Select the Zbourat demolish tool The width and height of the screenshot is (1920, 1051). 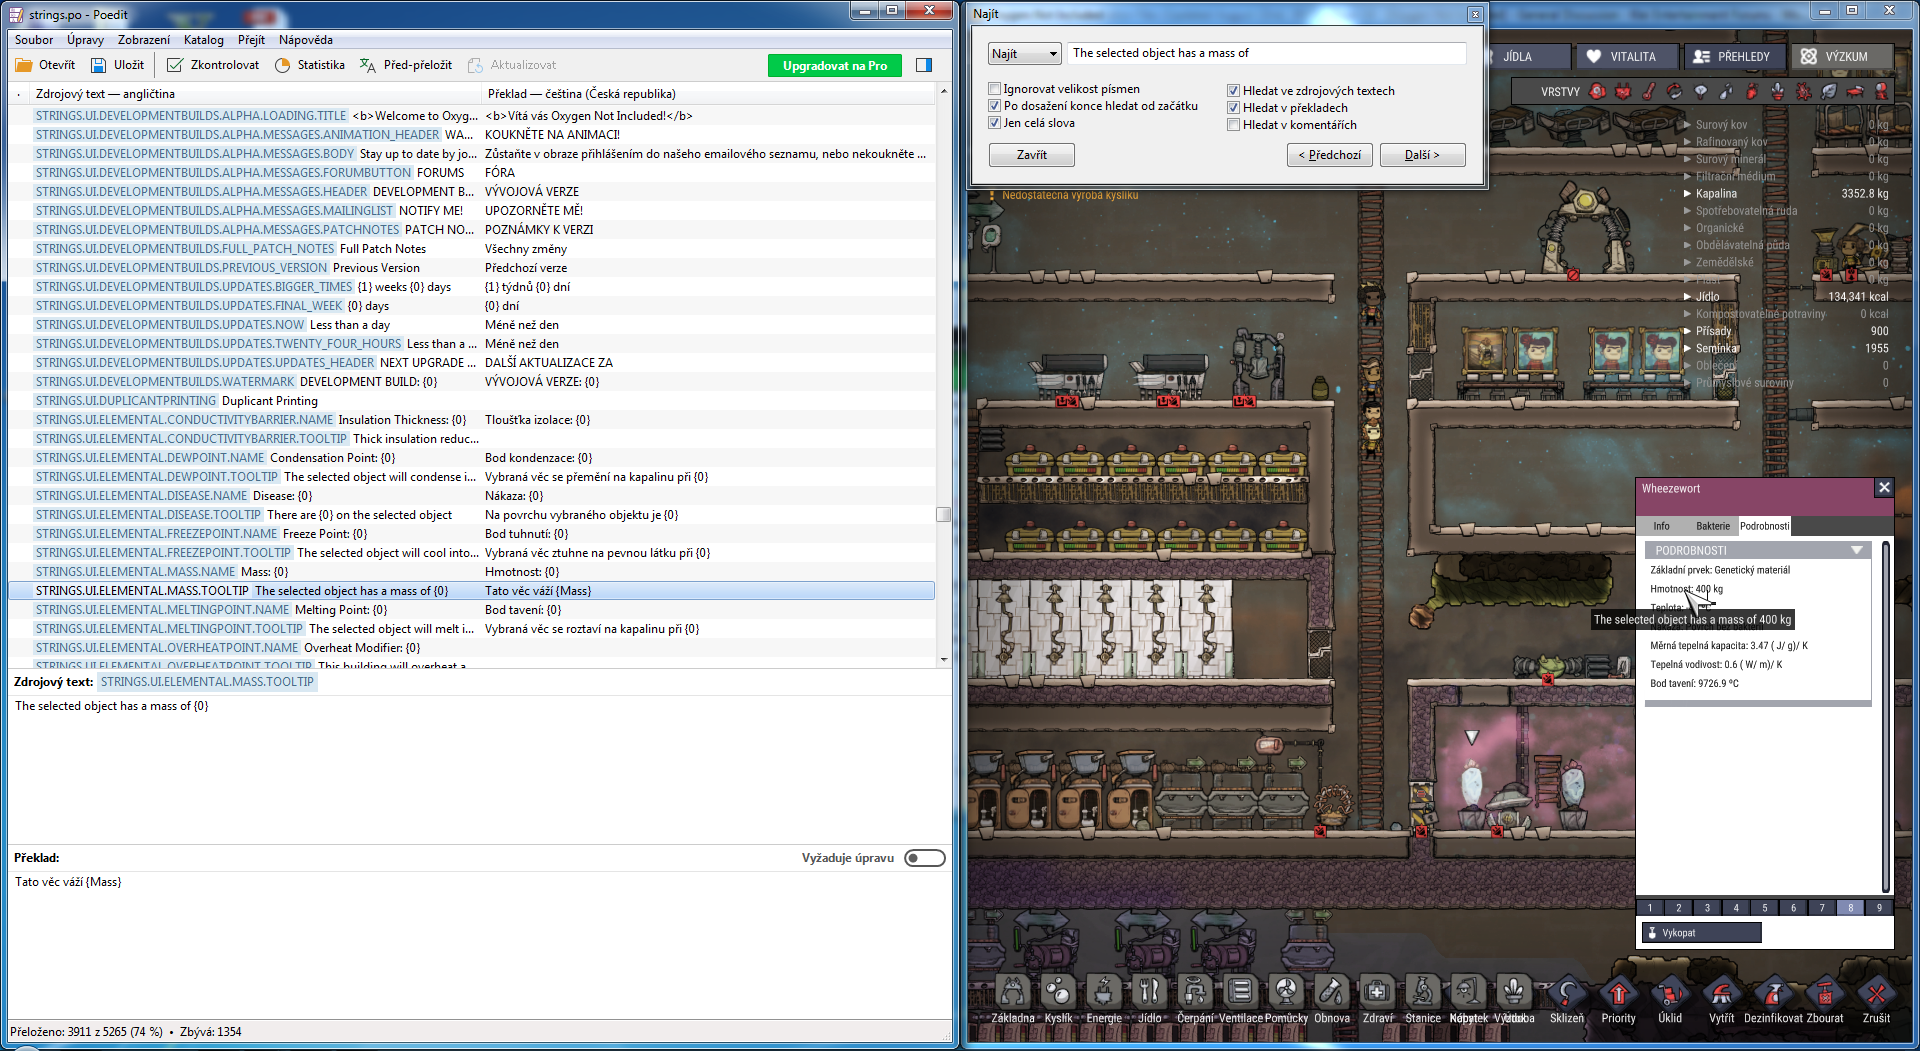tap(1824, 995)
